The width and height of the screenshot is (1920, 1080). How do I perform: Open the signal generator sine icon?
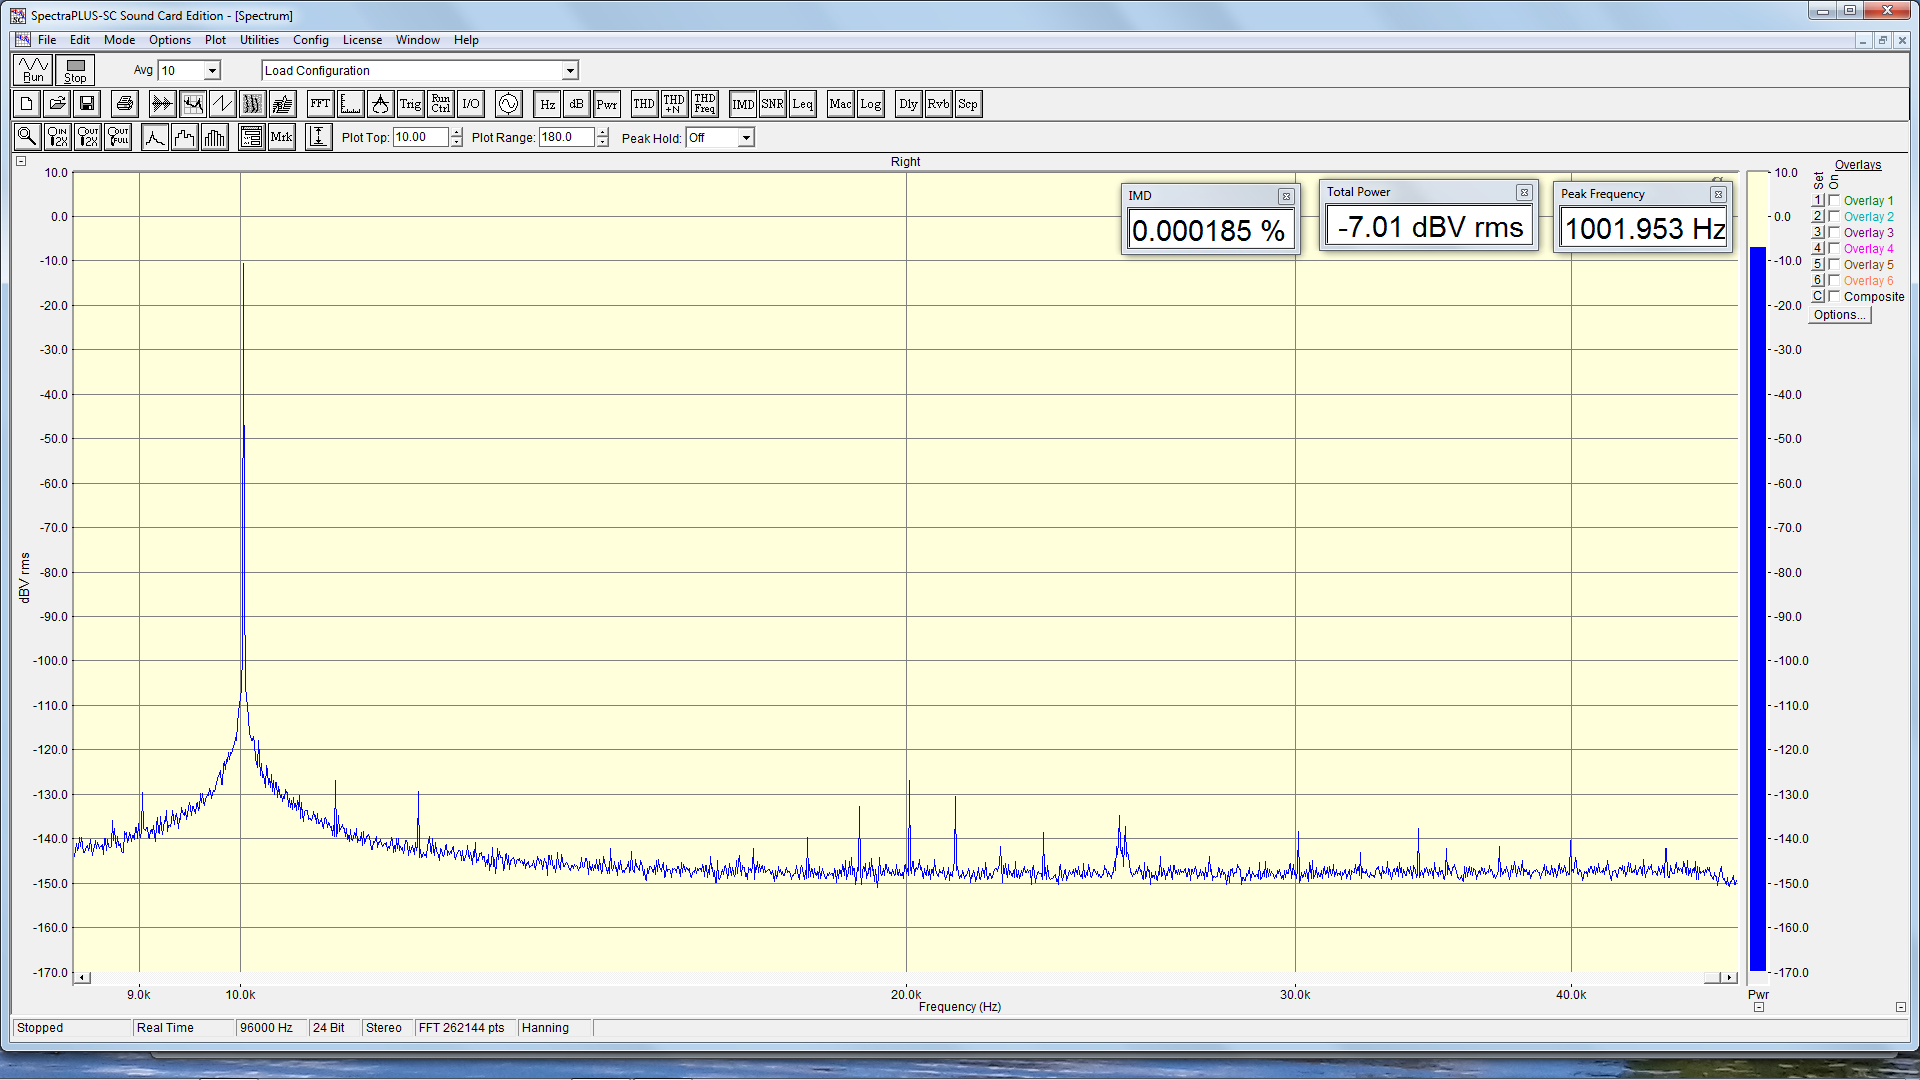pos(508,104)
